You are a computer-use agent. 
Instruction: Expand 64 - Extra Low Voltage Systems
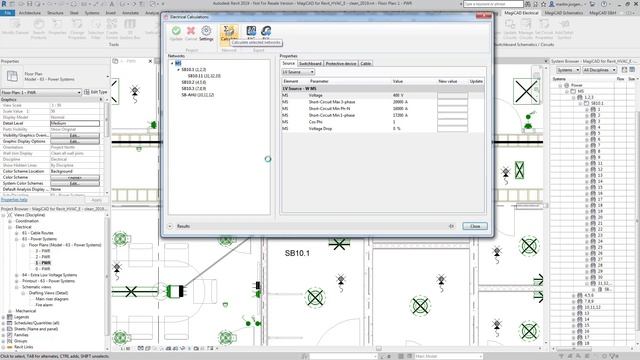point(17,275)
